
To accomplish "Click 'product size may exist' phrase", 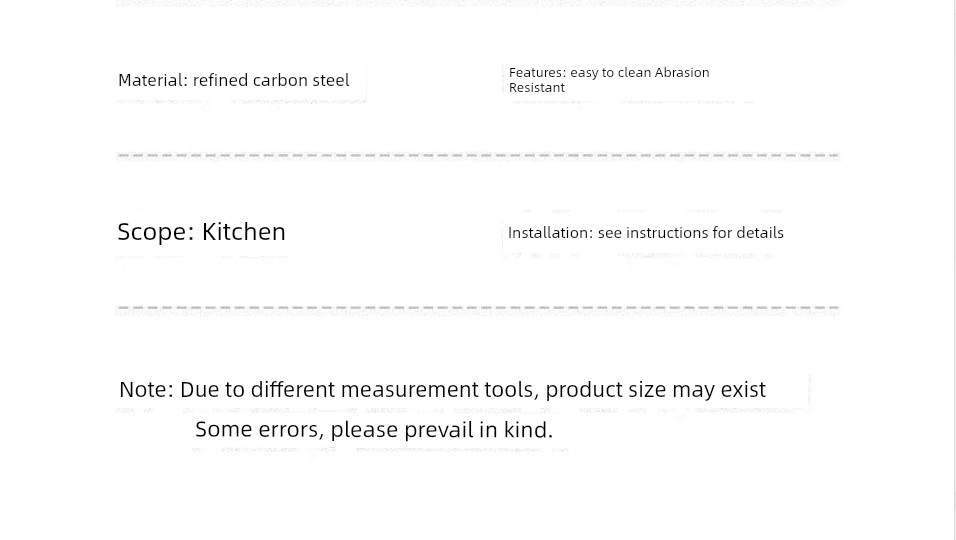I will [655, 390].
